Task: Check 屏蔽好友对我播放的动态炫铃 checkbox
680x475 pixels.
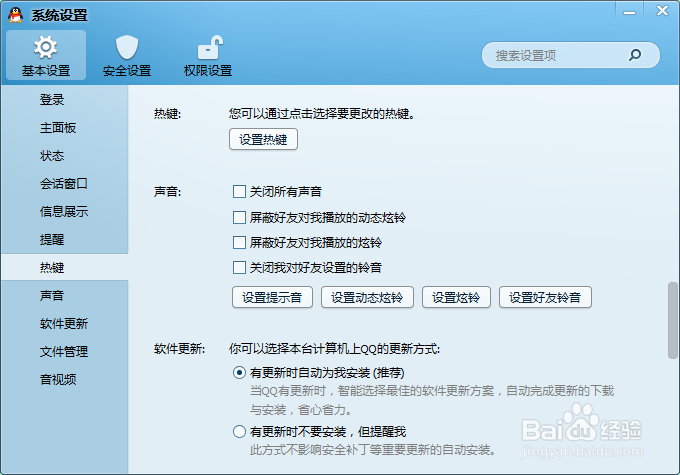Action: click(x=239, y=217)
